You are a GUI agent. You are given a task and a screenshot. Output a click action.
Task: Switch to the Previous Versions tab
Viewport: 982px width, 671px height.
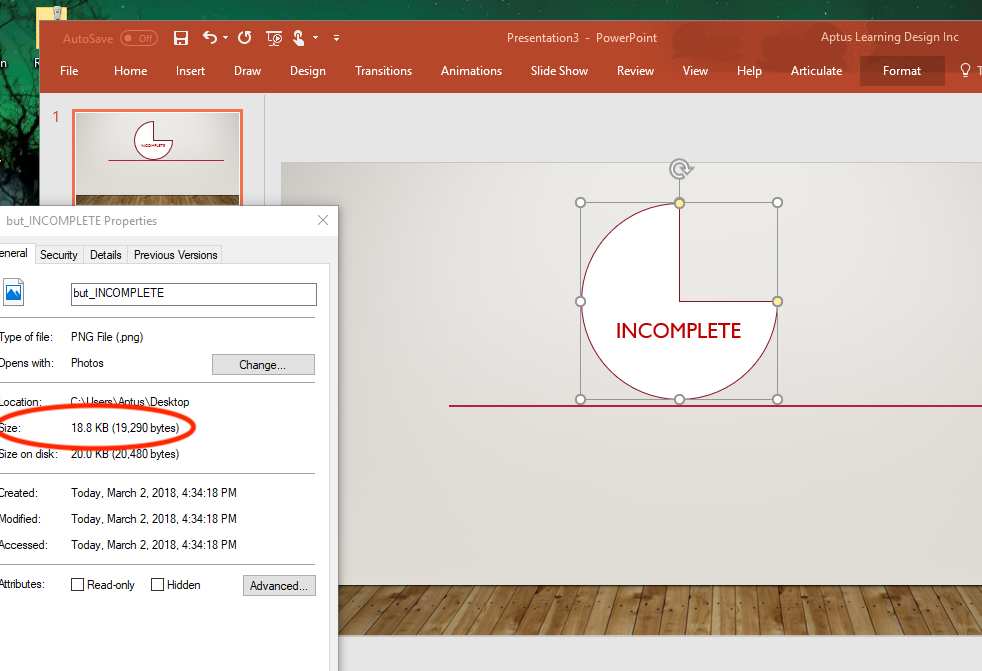click(x=174, y=254)
